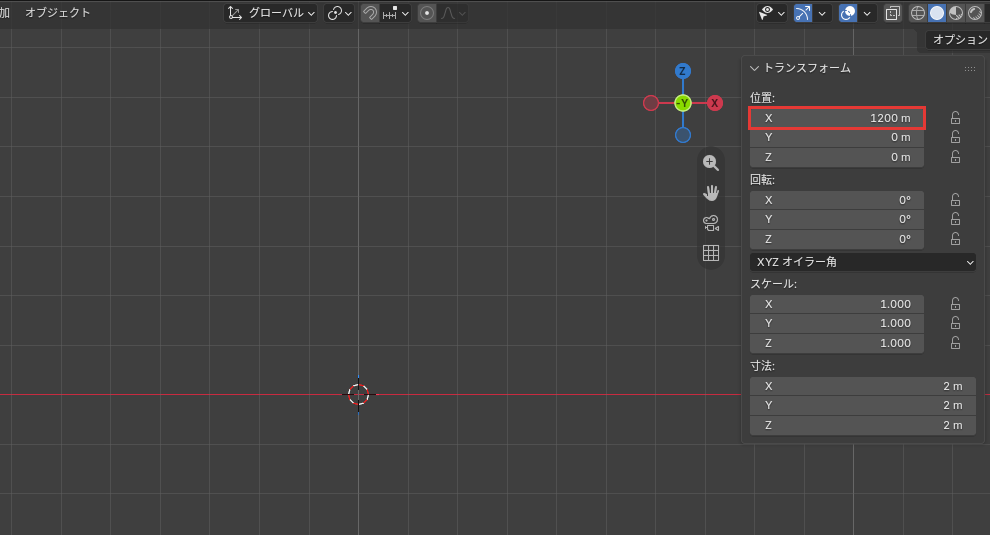Viewport: 990px width, 535px height.
Task: Click the red X axis on gizmo
Action: point(715,103)
